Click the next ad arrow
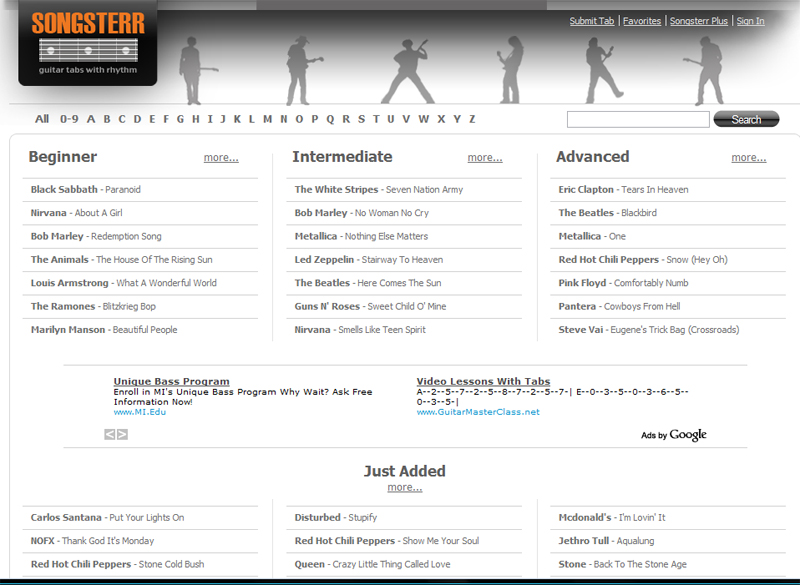This screenshot has height=585, width=800. tap(122, 435)
